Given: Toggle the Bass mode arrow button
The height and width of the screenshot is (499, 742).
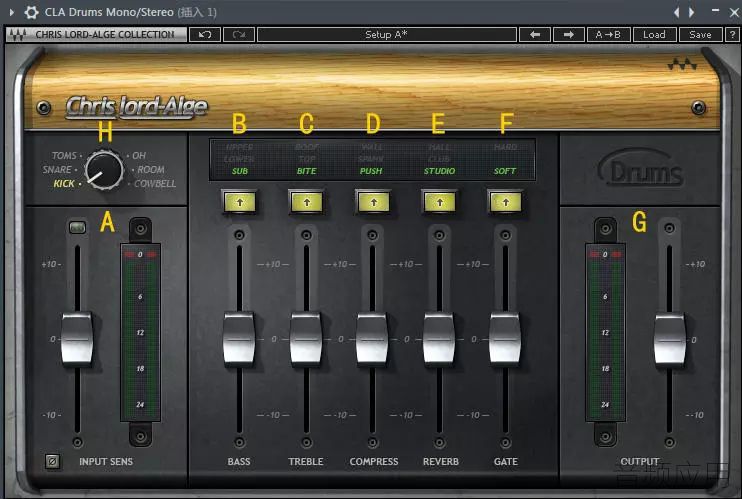Looking at the screenshot, I should 239,203.
